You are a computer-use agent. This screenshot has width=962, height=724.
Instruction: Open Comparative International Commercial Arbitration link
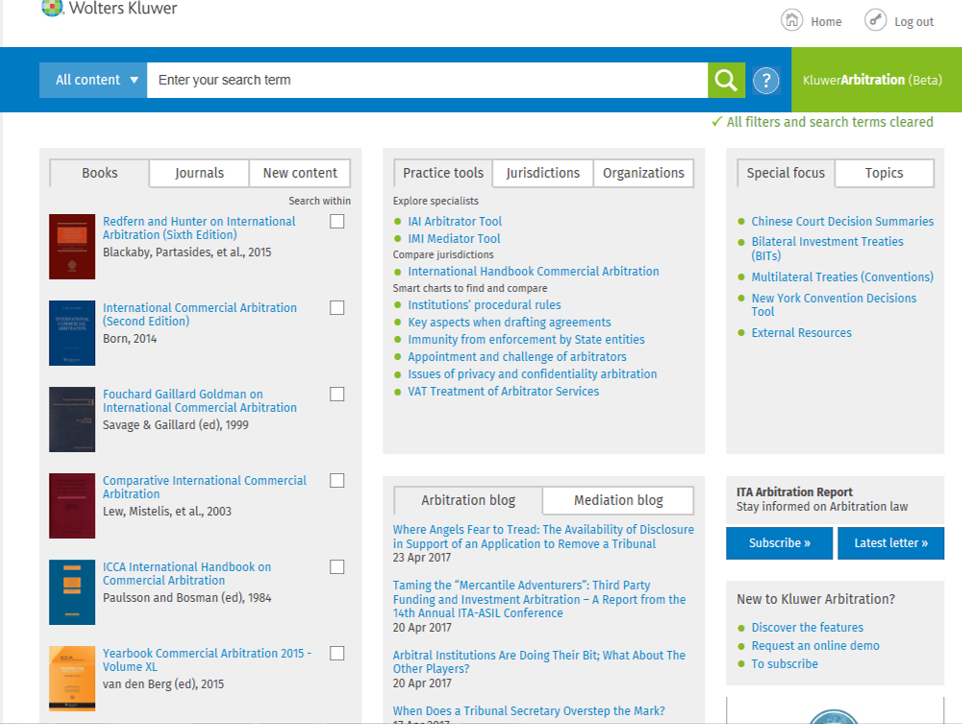[x=204, y=487]
